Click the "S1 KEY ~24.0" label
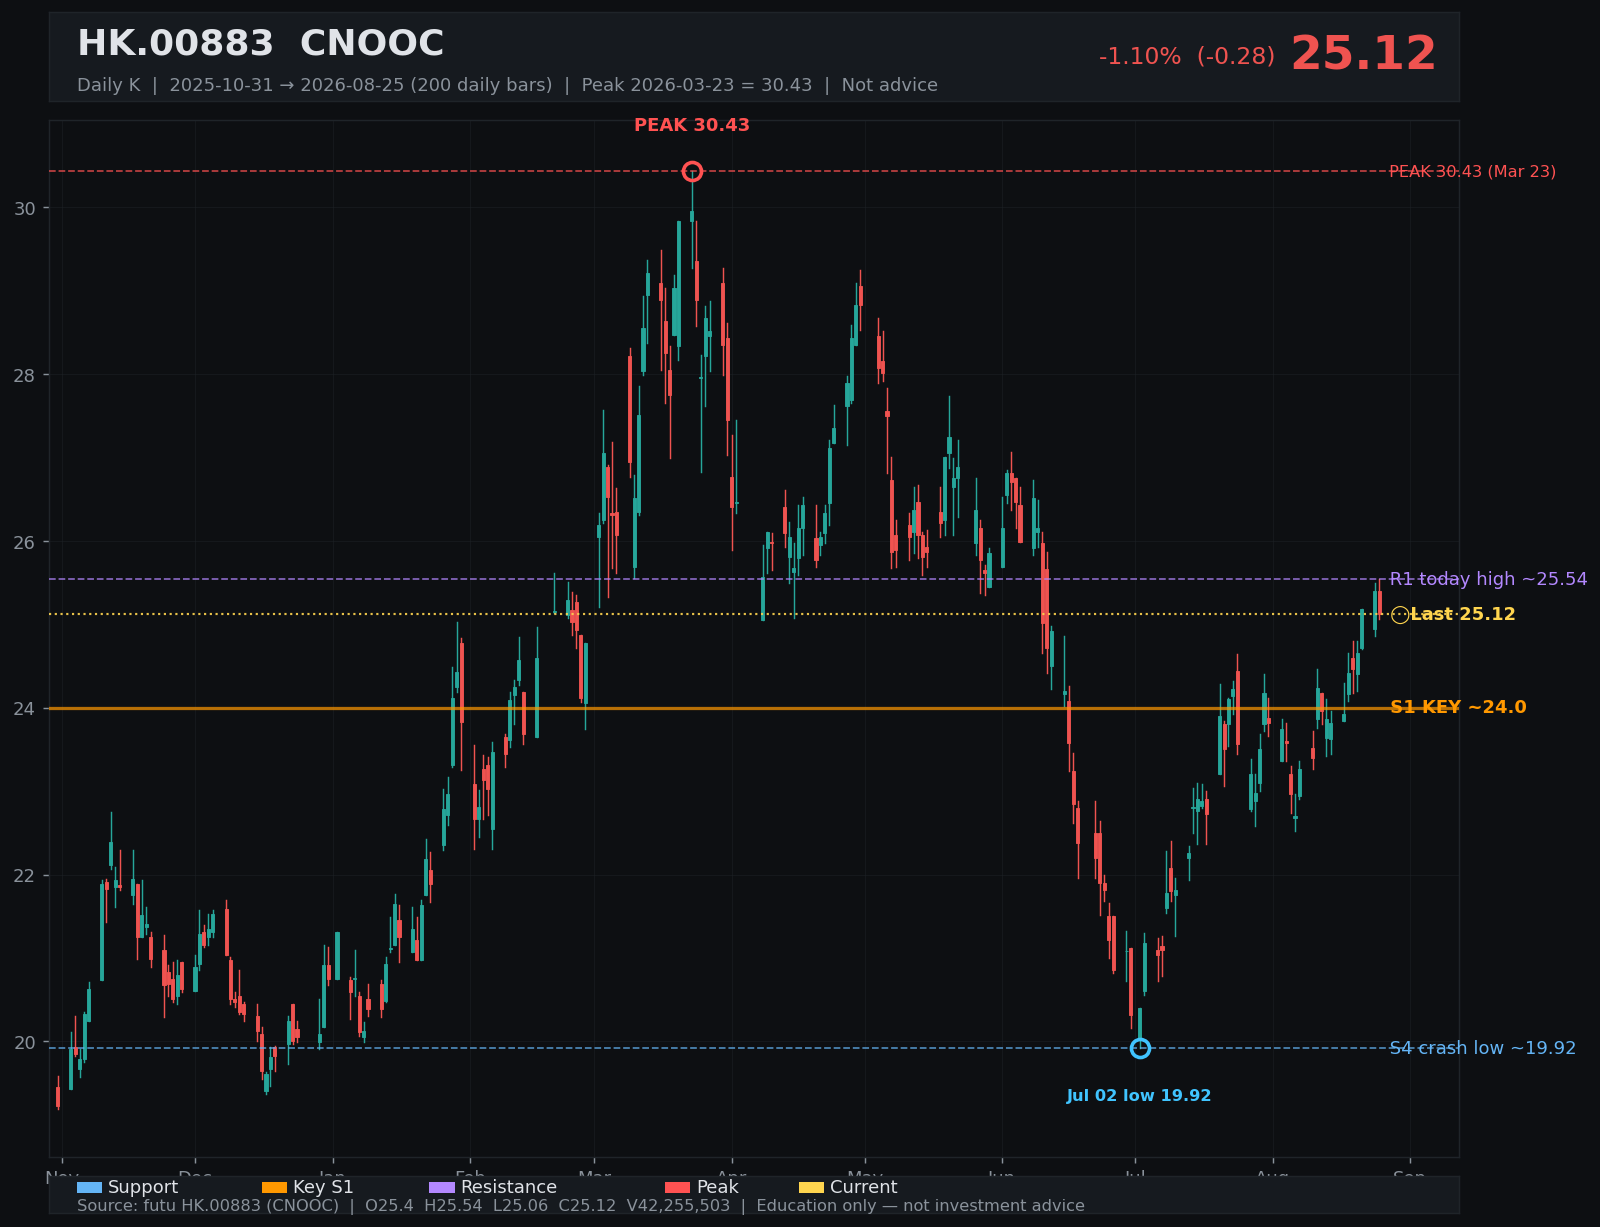 (x=1458, y=707)
